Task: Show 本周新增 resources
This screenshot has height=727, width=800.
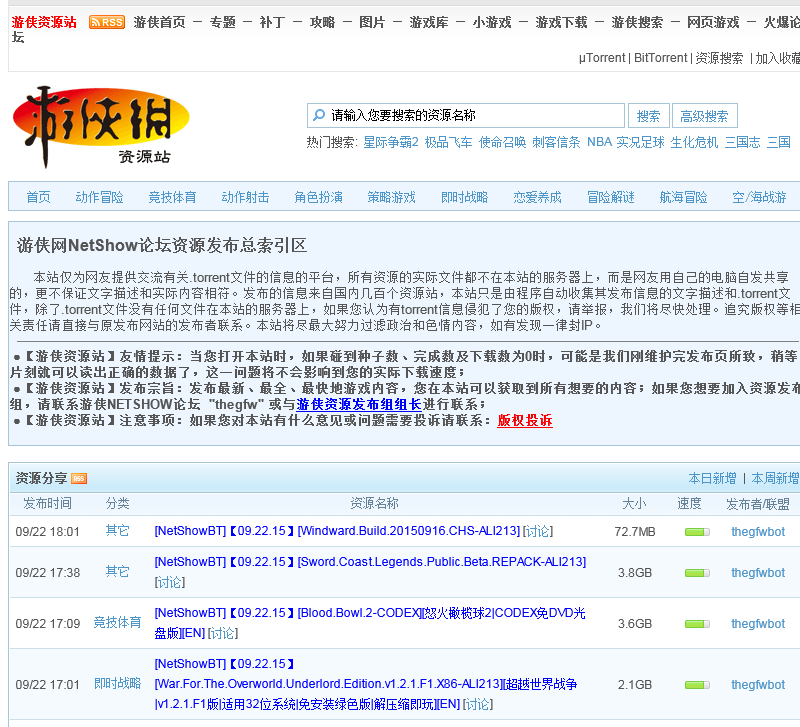Action: (775, 479)
